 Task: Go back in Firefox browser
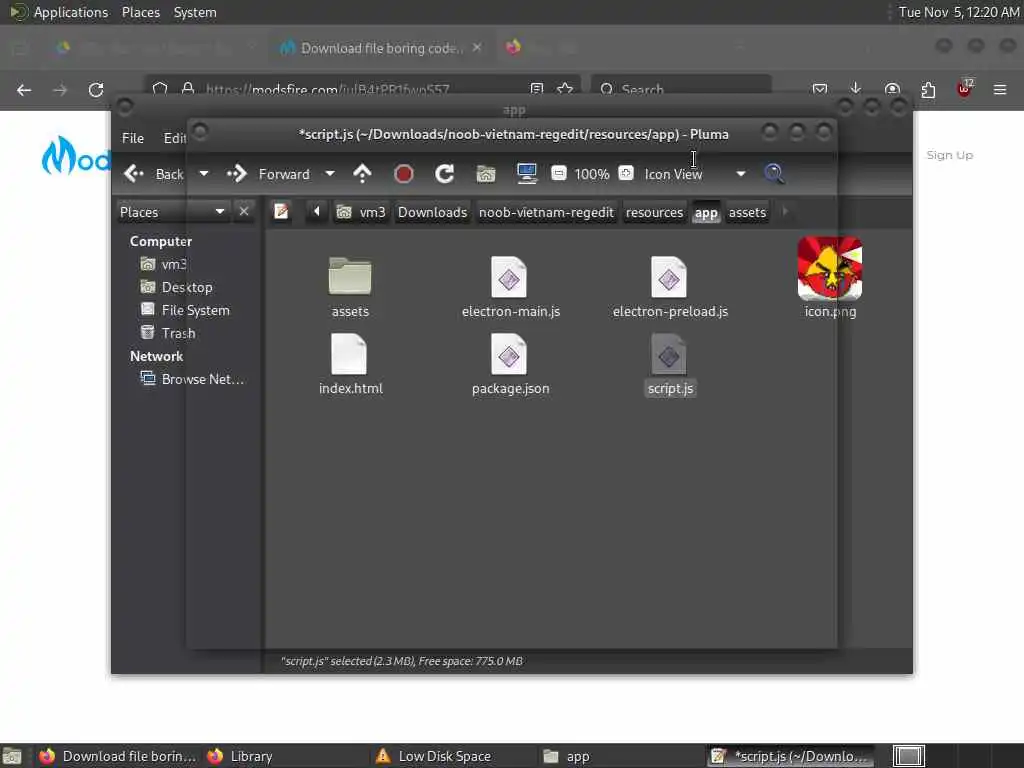point(24,89)
